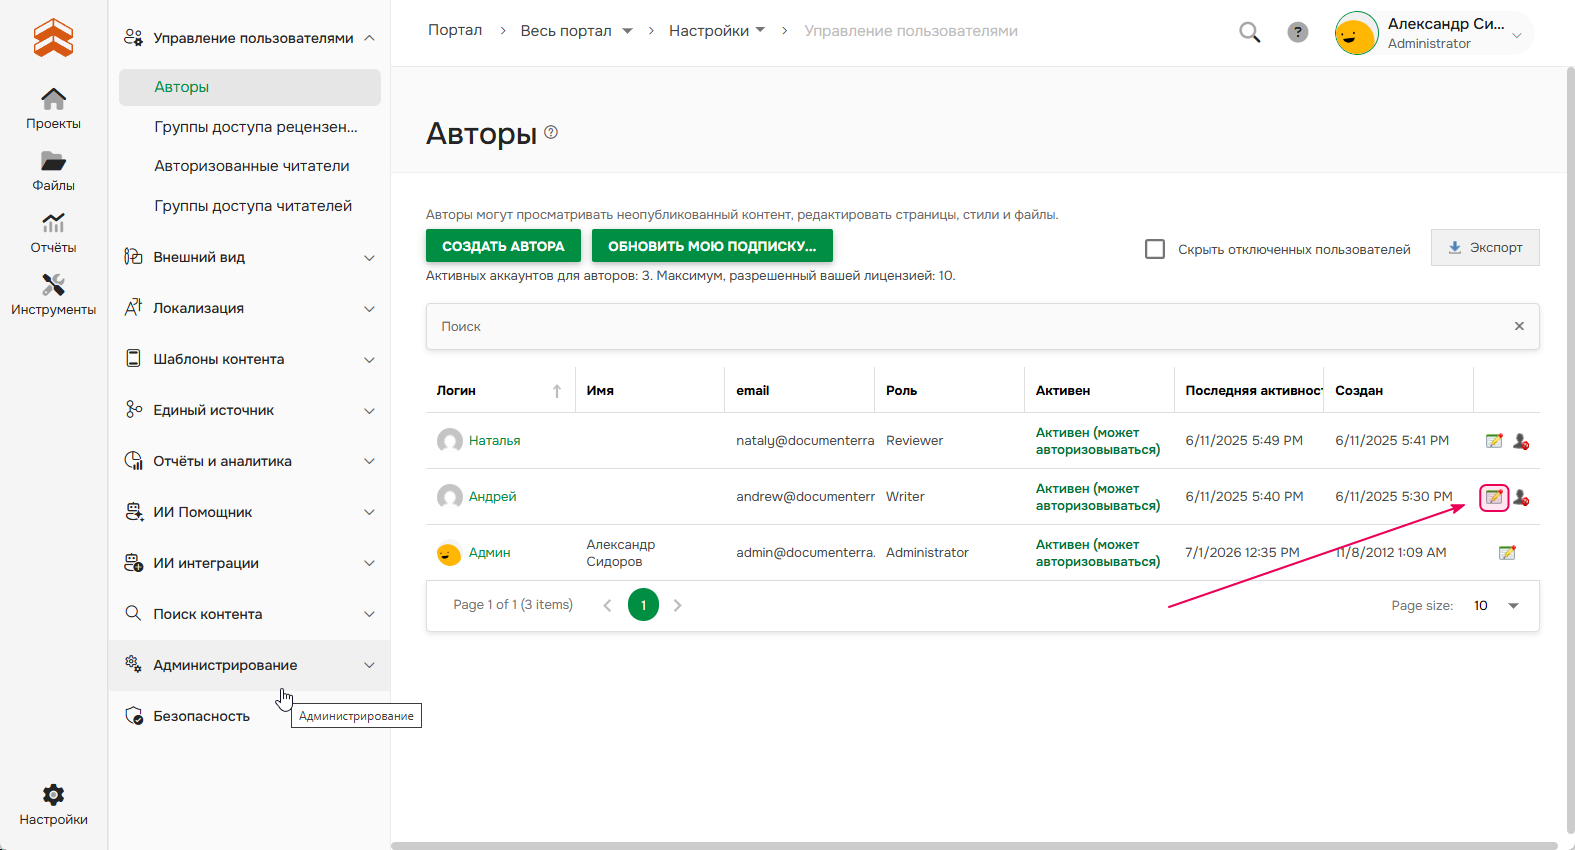Click the user avatar in header
Image resolution: width=1575 pixels, height=850 pixels.
pos(1357,33)
